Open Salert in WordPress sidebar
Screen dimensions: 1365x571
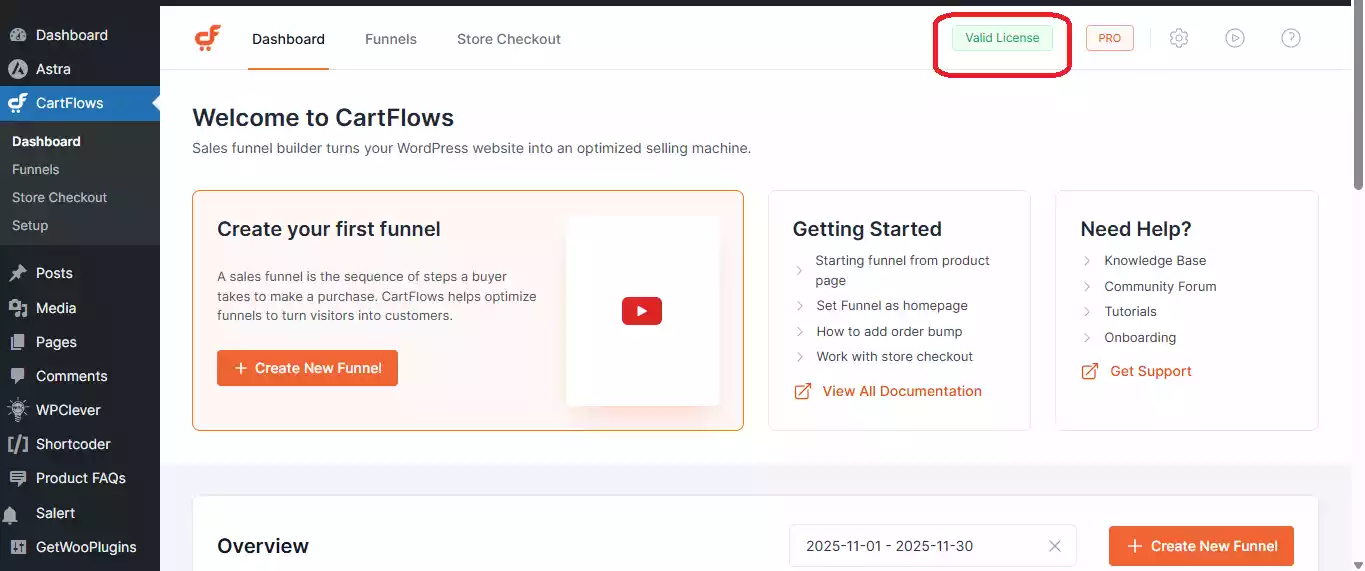(x=55, y=513)
